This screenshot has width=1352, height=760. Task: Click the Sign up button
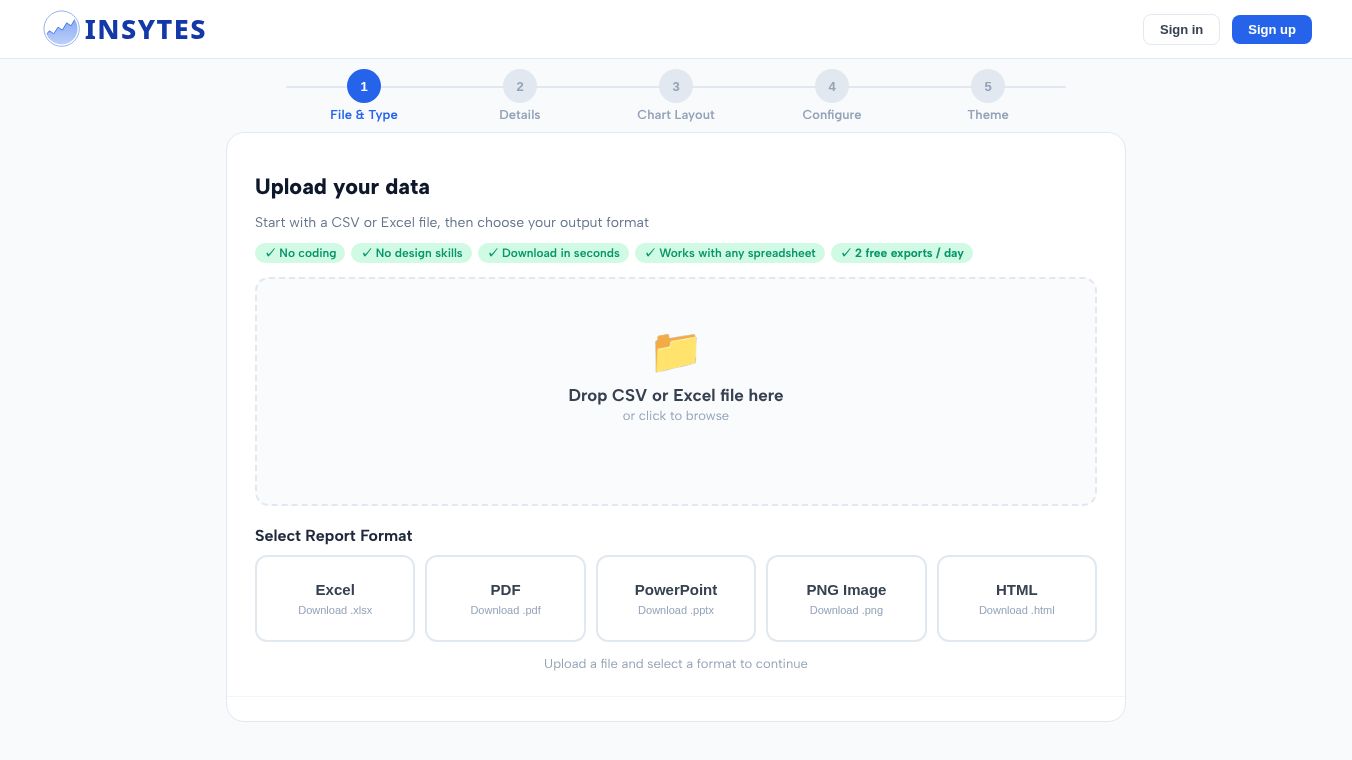[x=1272, y=29]
